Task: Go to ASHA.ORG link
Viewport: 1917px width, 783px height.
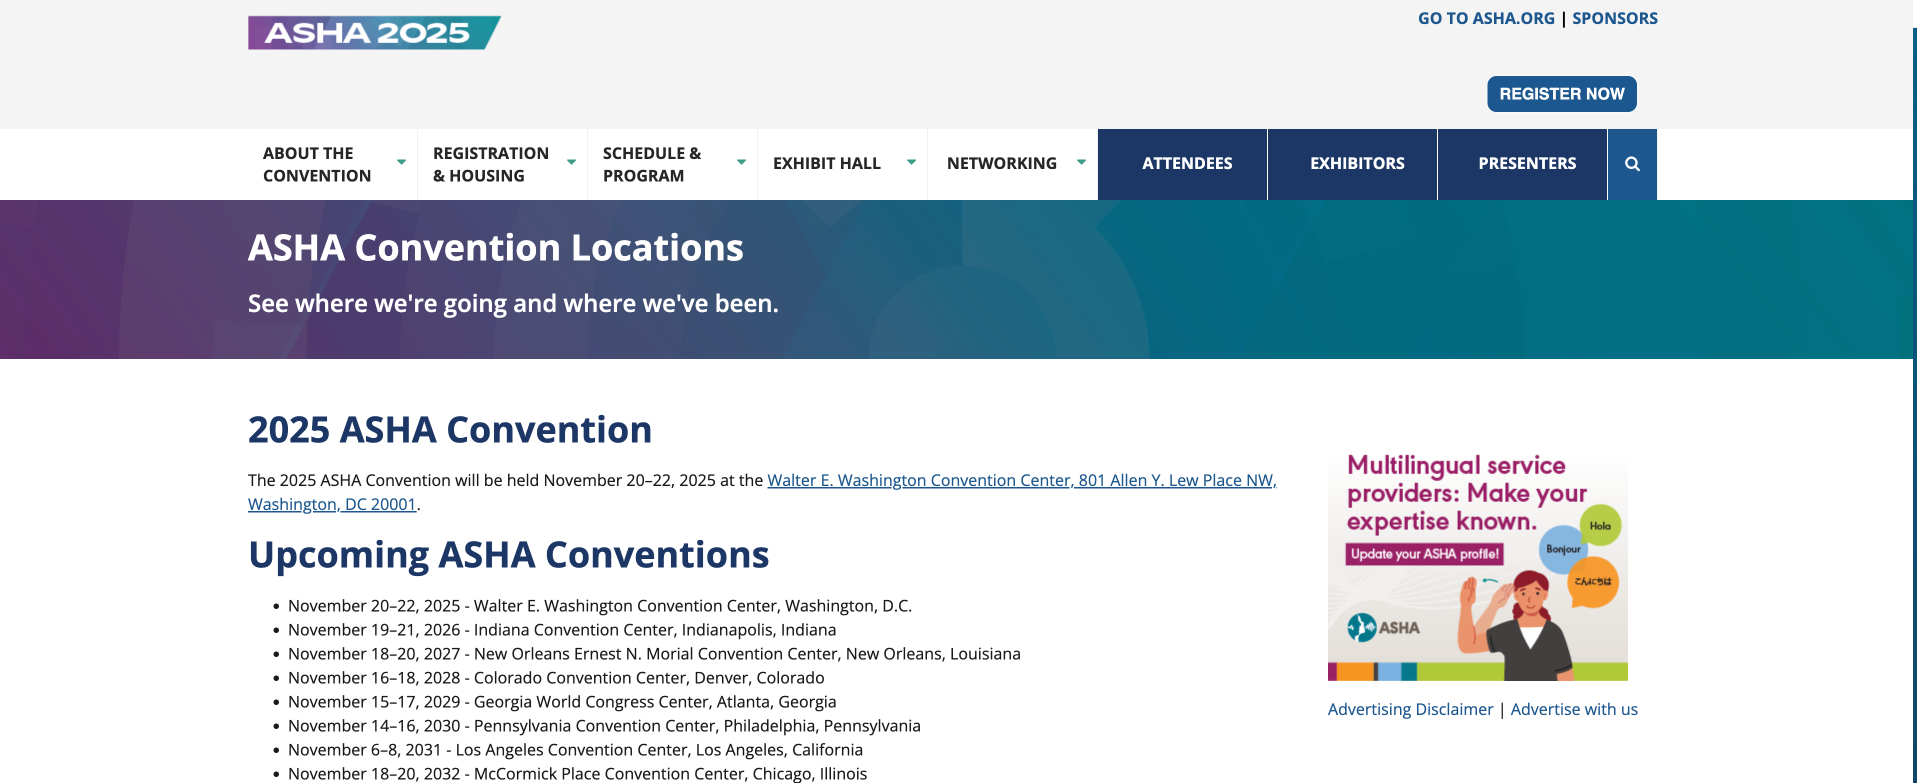Action: 1486,18
